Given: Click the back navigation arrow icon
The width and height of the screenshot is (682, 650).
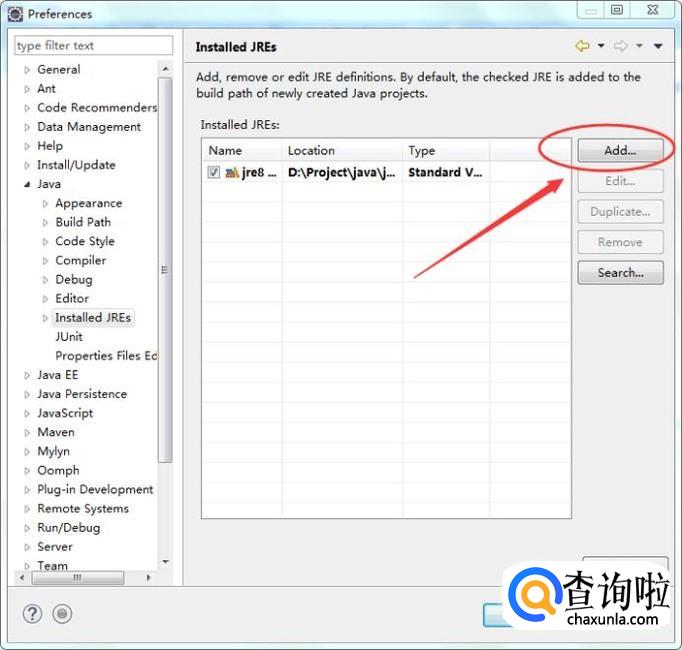Looking at the screenshot, I should (x=582, y=46).
